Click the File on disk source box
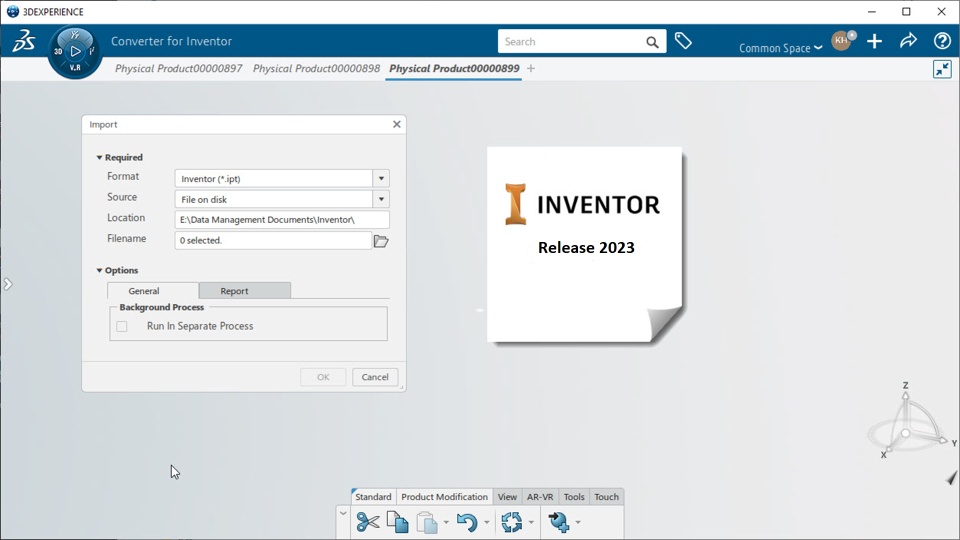 tap(274, 199)
